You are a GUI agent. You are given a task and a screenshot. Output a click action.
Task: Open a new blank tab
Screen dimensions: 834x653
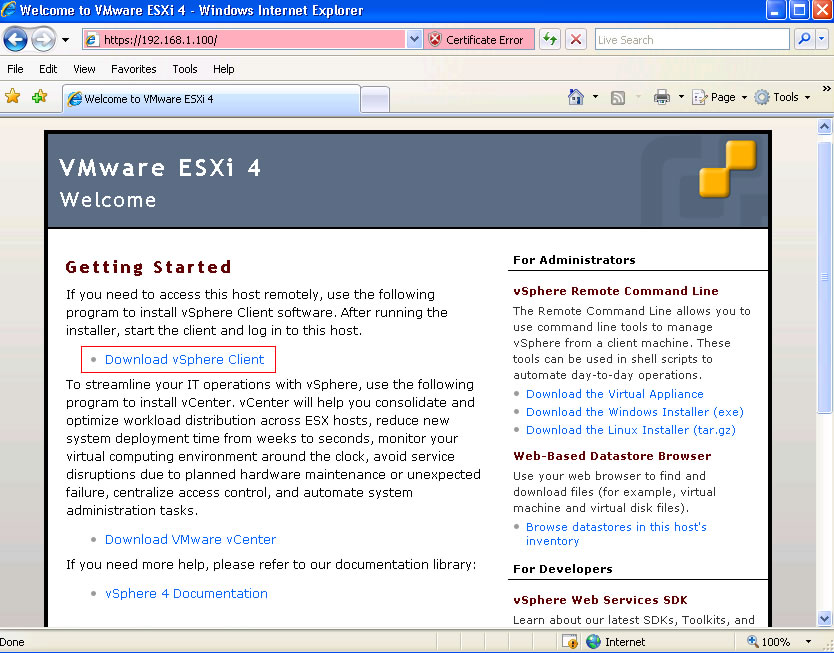375,99
